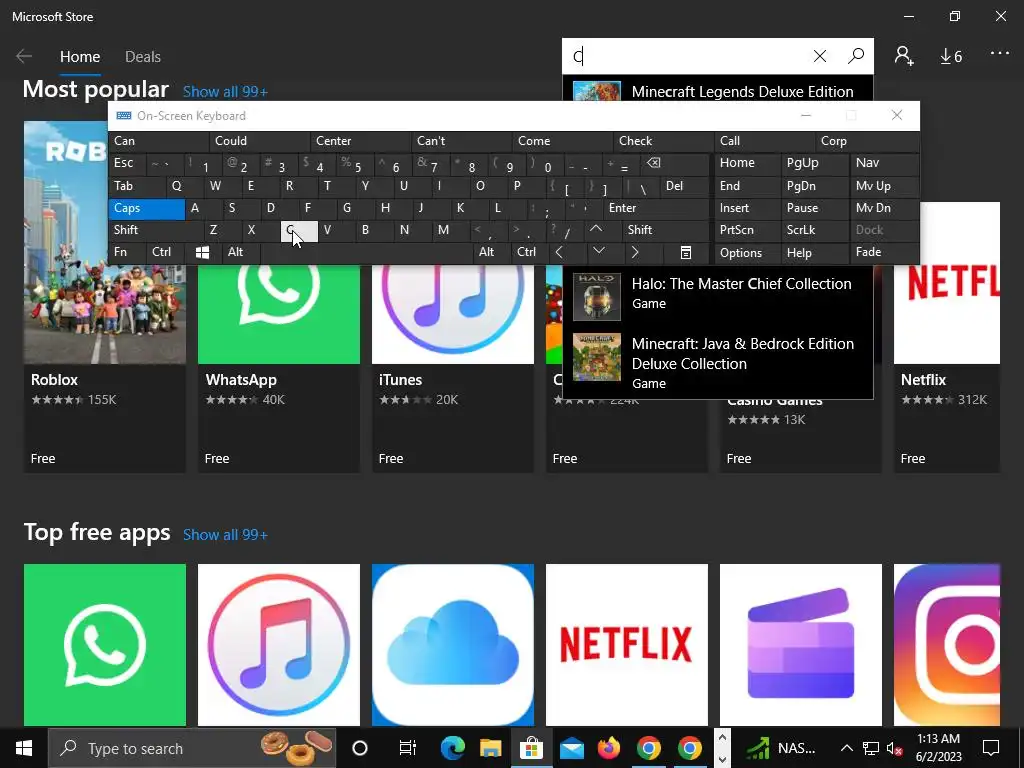Open the sign-in account icon
The height and width of the screenshot is (768, 1024).
click(904, 56)
